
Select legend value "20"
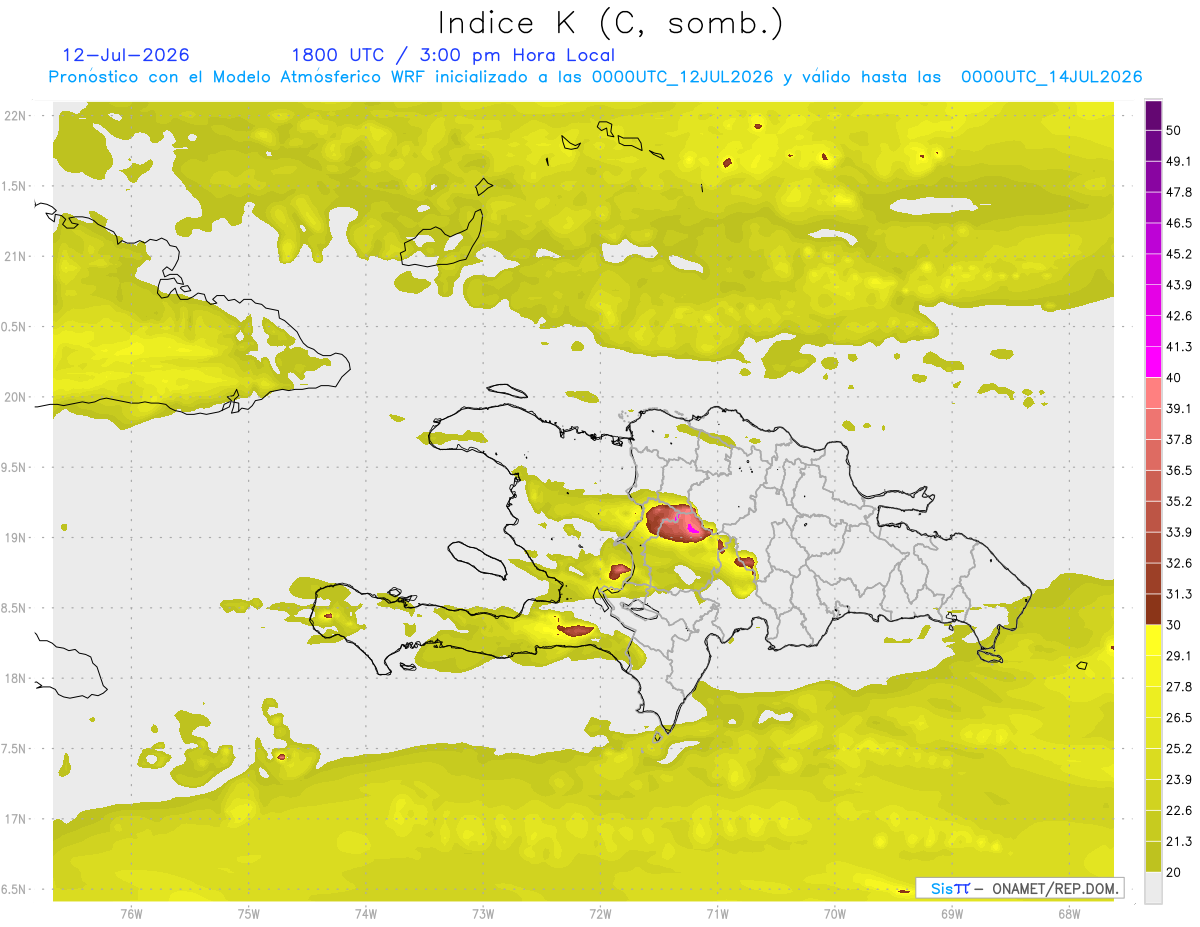1175,872
